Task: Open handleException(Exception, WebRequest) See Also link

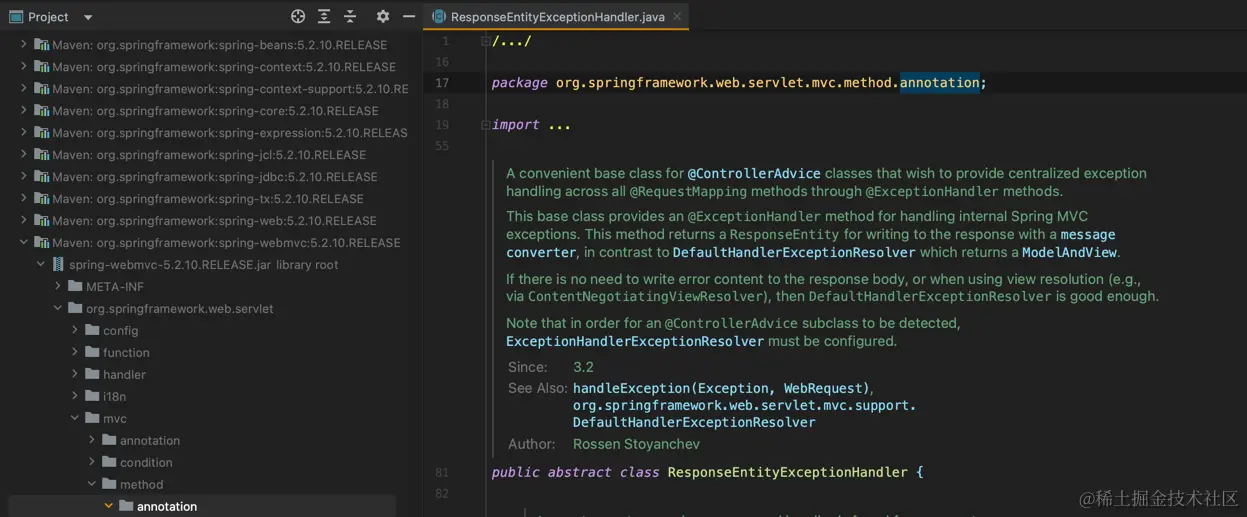Action: tap(721, 388)
